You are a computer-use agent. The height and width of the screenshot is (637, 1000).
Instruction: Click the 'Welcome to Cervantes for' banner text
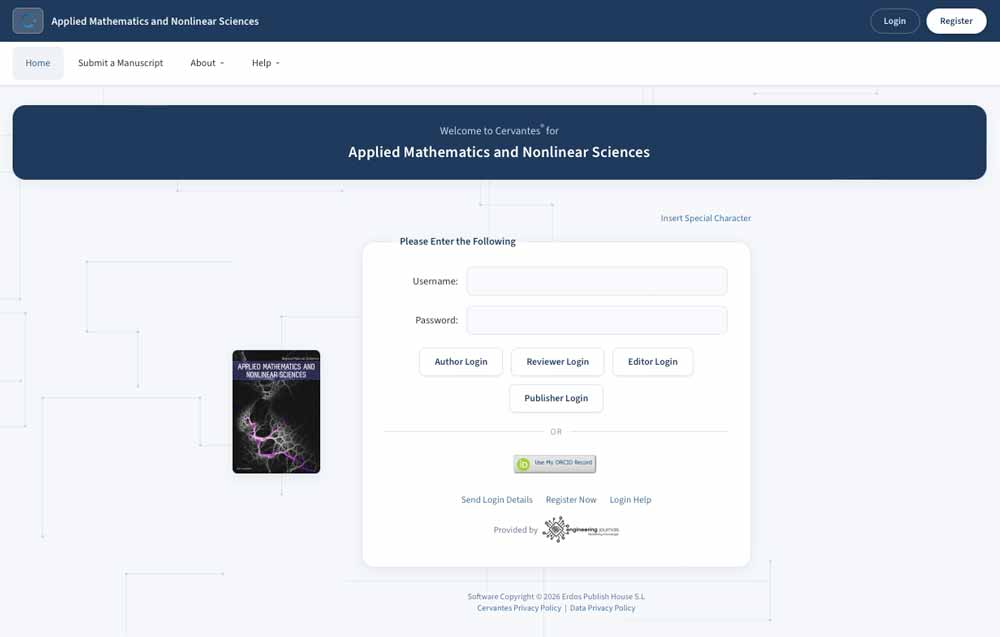click(499, 130)
